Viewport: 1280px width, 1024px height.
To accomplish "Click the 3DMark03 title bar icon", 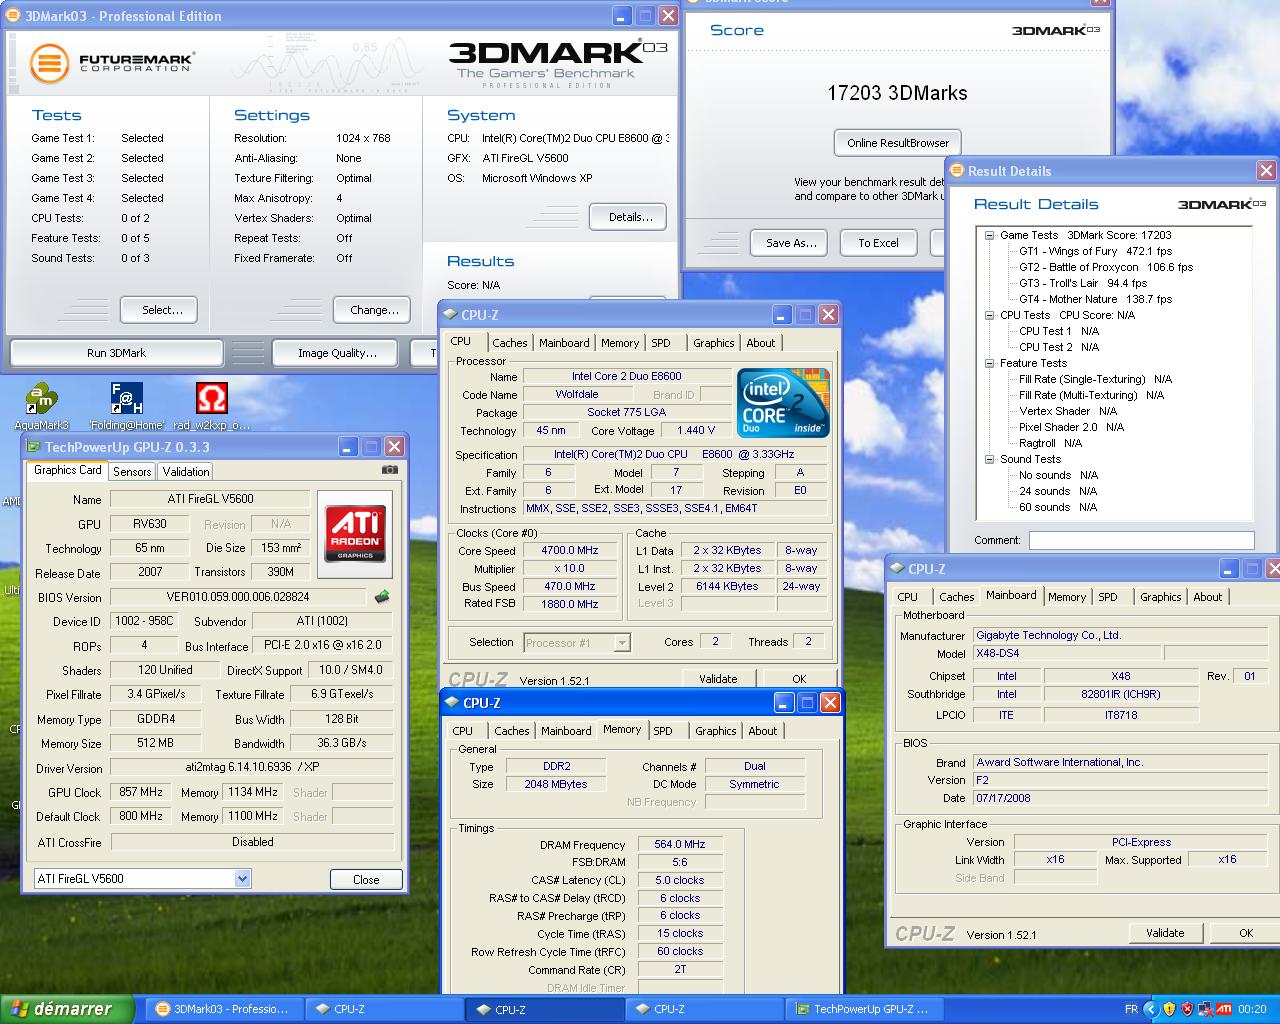I will [x=13, y=16].
